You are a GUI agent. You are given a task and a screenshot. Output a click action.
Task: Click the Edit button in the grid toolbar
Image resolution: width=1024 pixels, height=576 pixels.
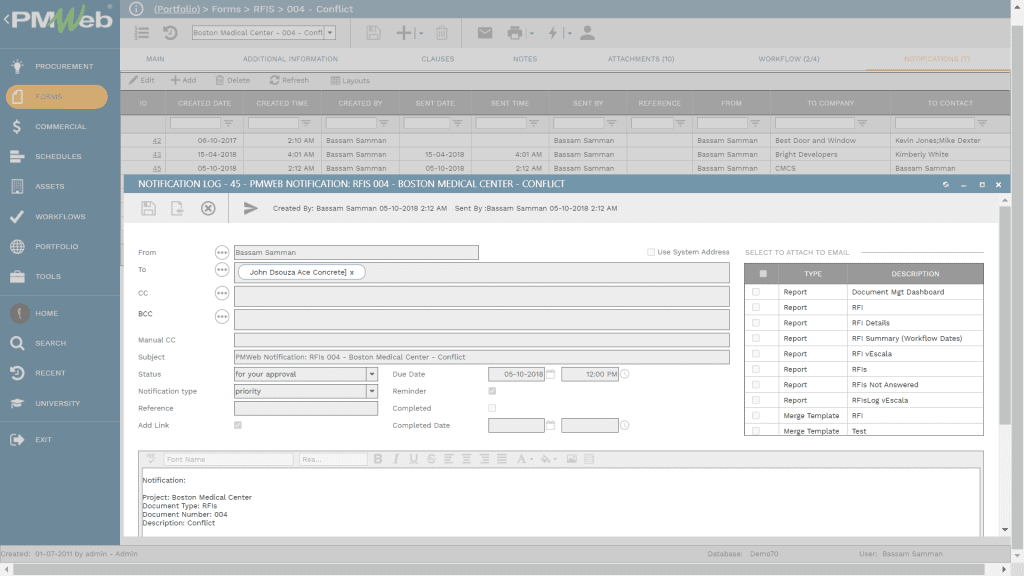(x=142, y=80)
